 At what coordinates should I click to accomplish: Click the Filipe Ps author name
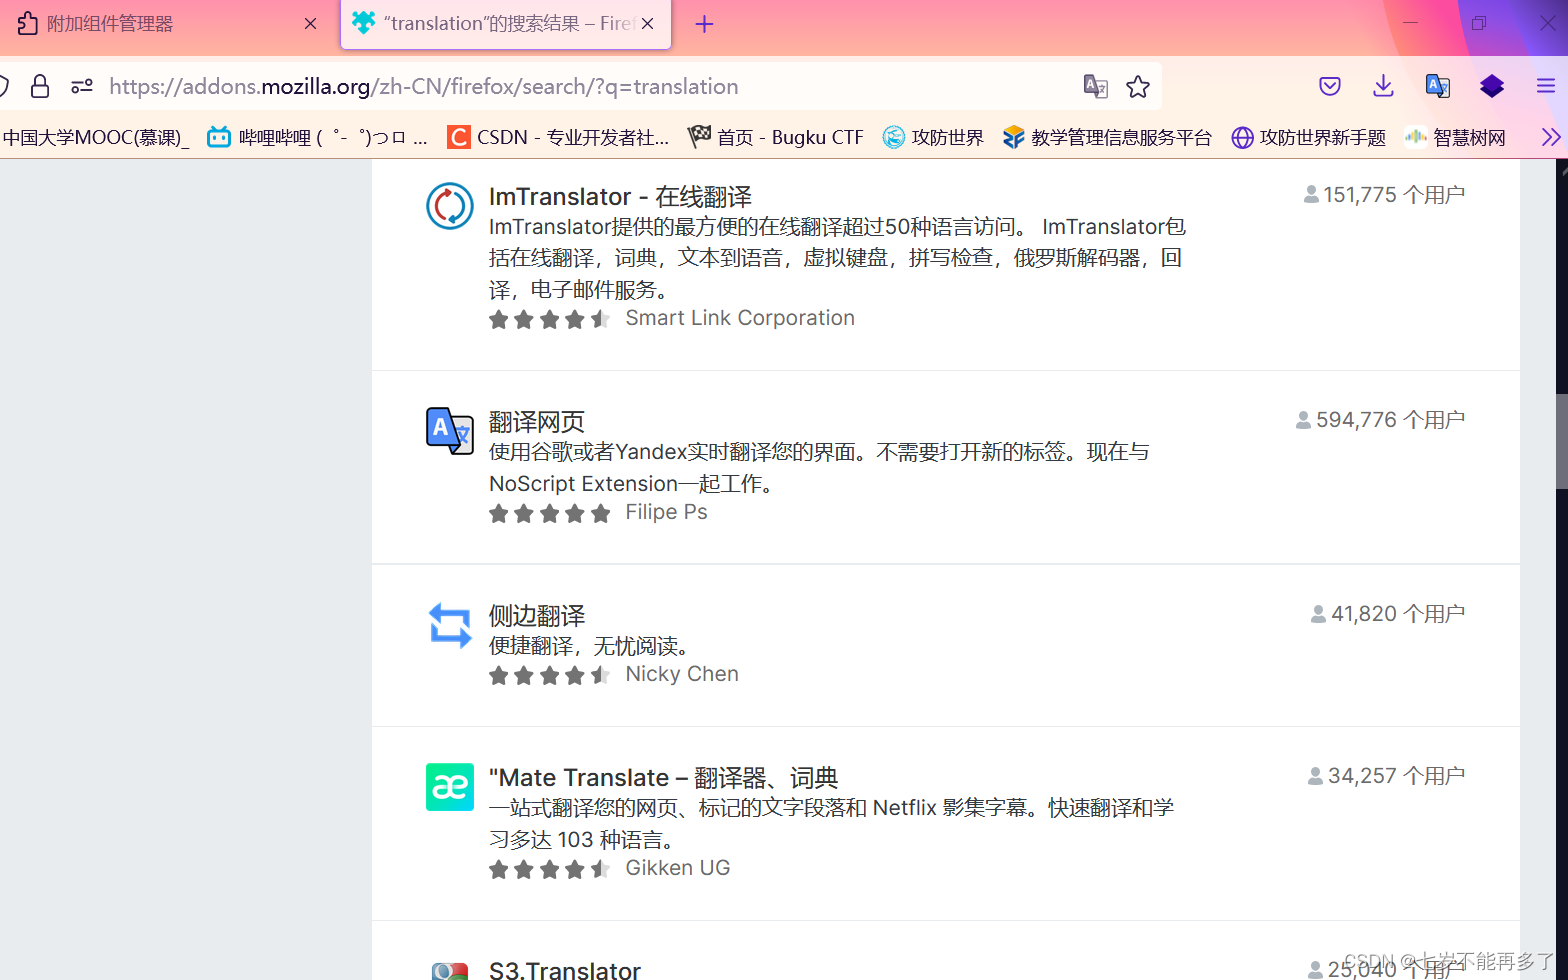pyautogui.click(x=666, y=512)
